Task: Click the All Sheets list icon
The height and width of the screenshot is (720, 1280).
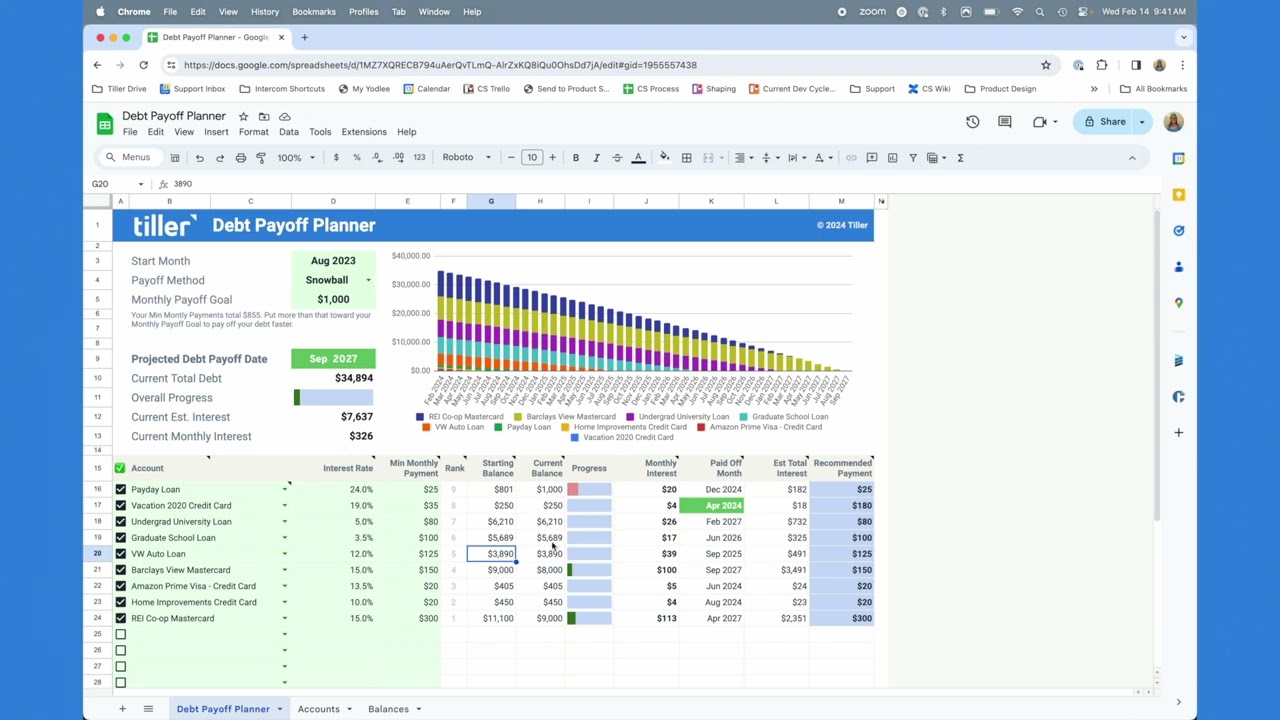Action: [148, 709]
